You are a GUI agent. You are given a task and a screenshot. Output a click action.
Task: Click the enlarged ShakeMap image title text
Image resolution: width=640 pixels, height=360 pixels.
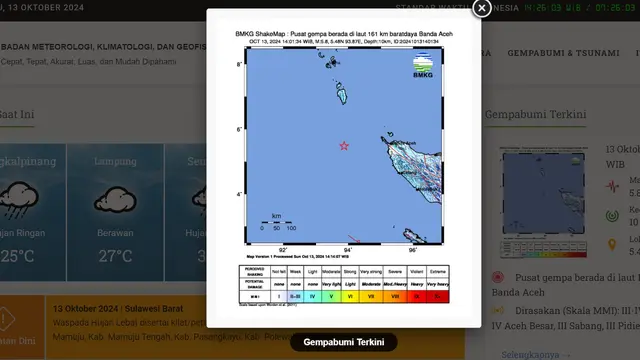(x=344, y=34)
